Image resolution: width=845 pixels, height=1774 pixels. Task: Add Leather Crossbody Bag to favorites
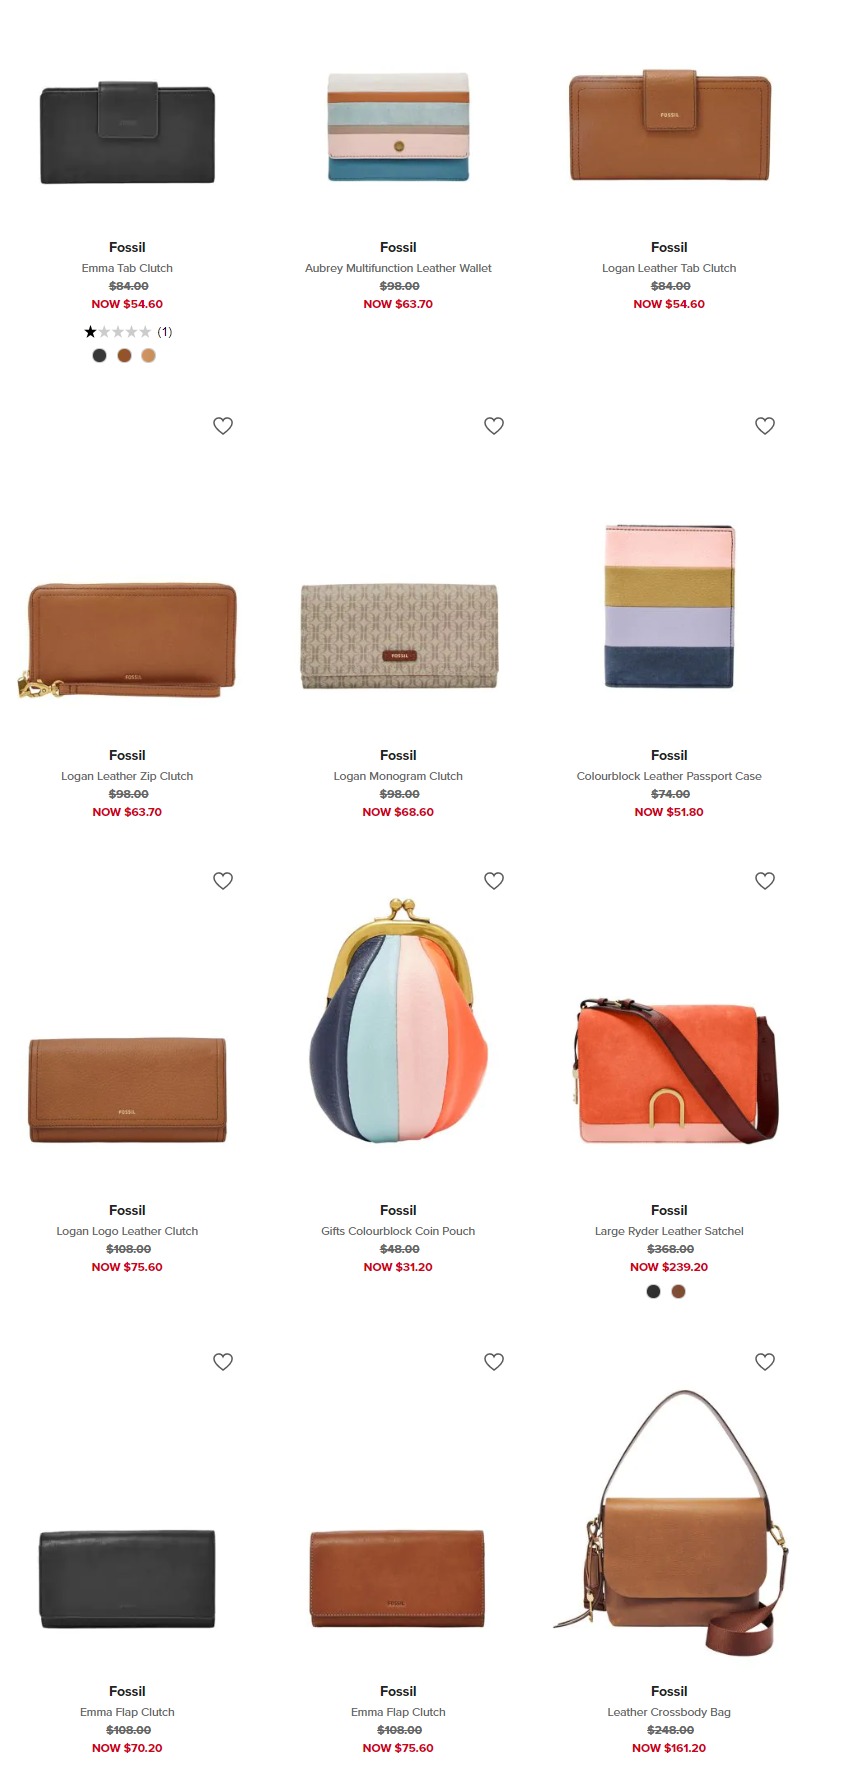click(x=765, y=1362)
